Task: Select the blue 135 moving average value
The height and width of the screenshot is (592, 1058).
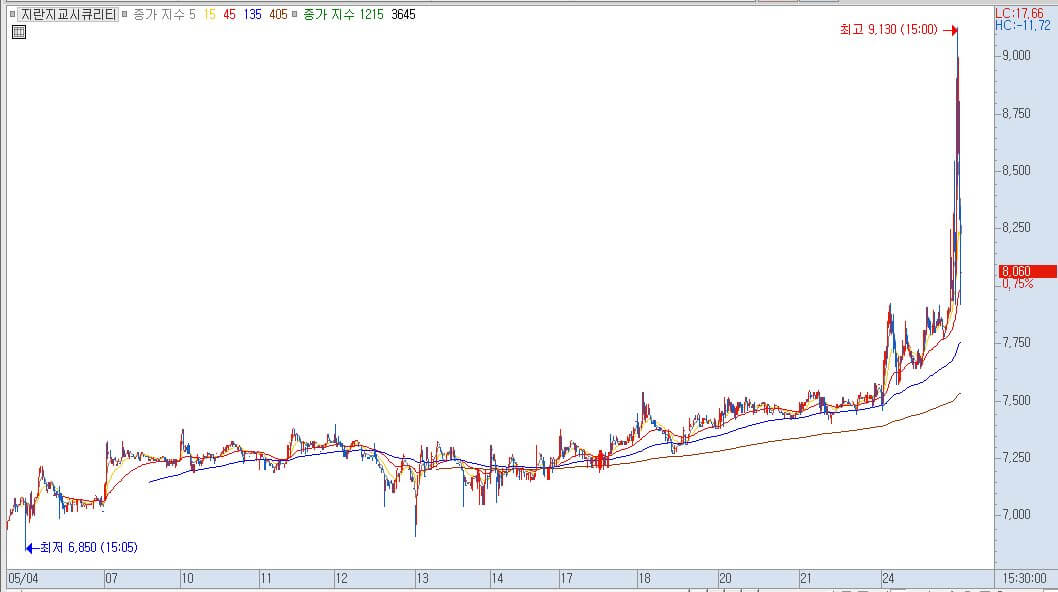Action: click(x=252, y=14)
